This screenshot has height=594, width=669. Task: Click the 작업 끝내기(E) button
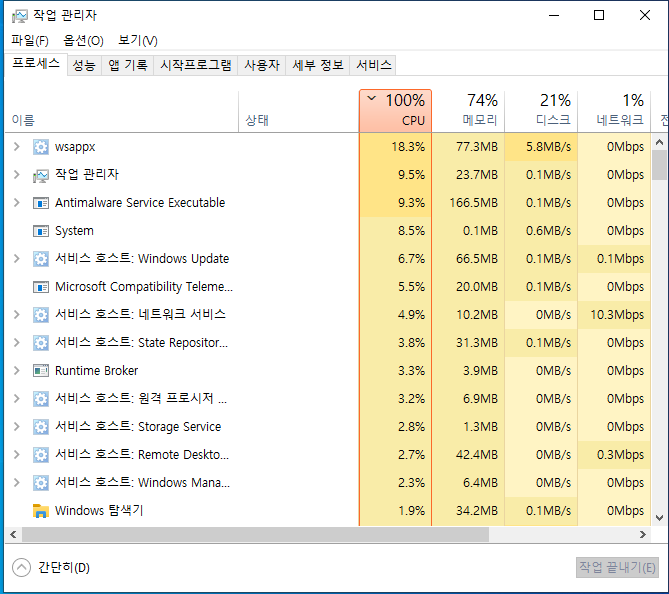617,568
